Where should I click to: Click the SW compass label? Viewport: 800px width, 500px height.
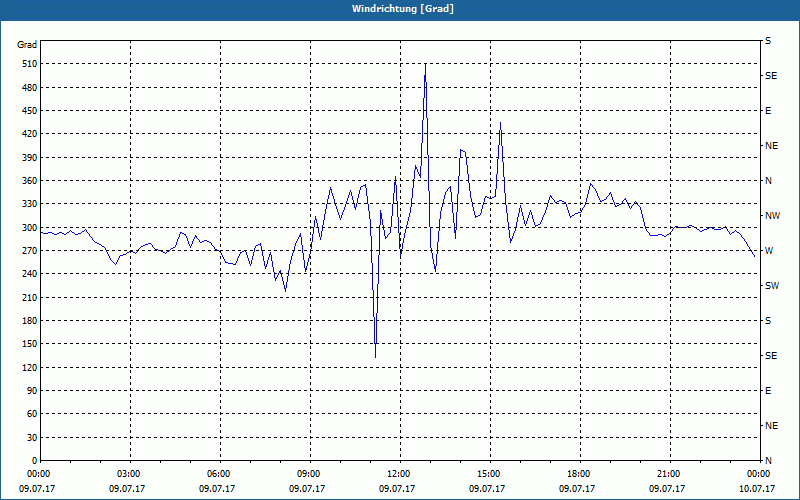tap(772, 286)
